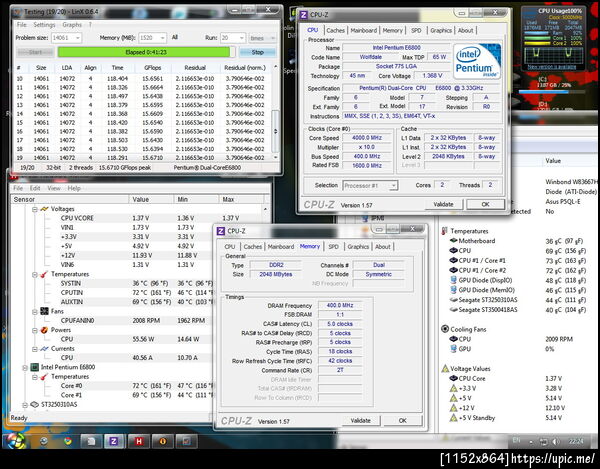Viewport: 600px width, 469px height.
Task: Open the View menu in HWMonitor
Action: (54, 188)
